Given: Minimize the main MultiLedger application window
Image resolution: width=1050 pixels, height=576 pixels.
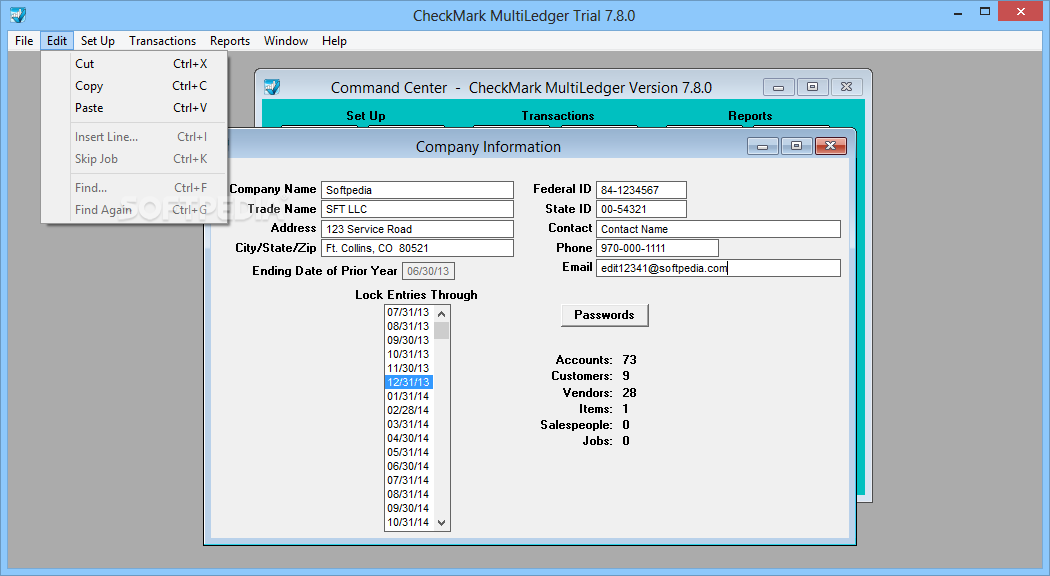Looking at the screenshot, I should (958, 11).
